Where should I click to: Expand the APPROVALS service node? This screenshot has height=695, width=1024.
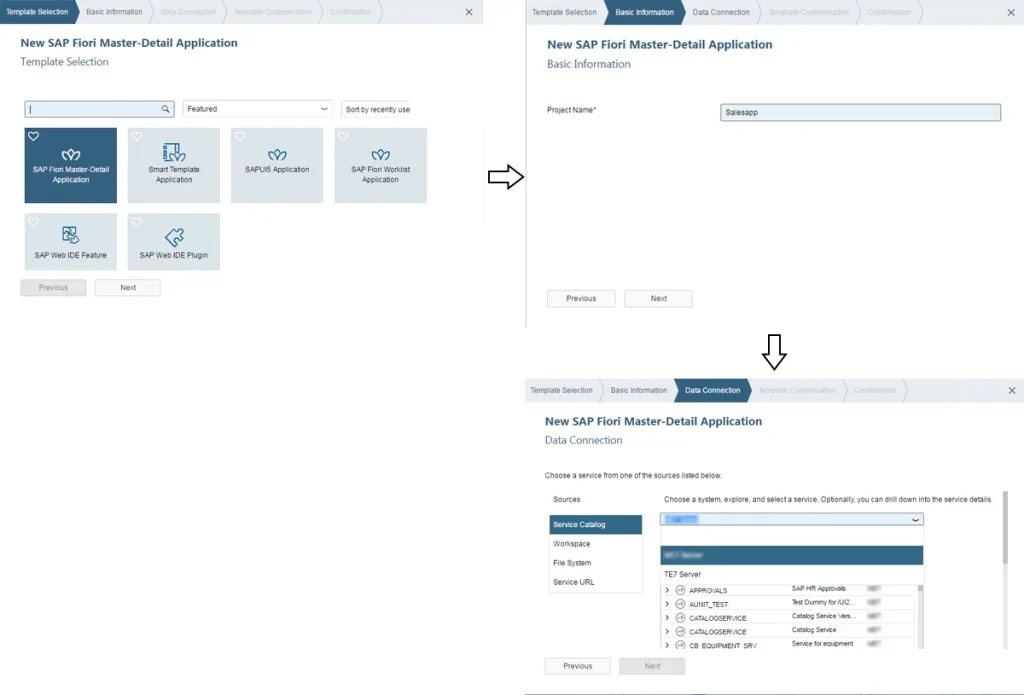click(x=667, y=590)
